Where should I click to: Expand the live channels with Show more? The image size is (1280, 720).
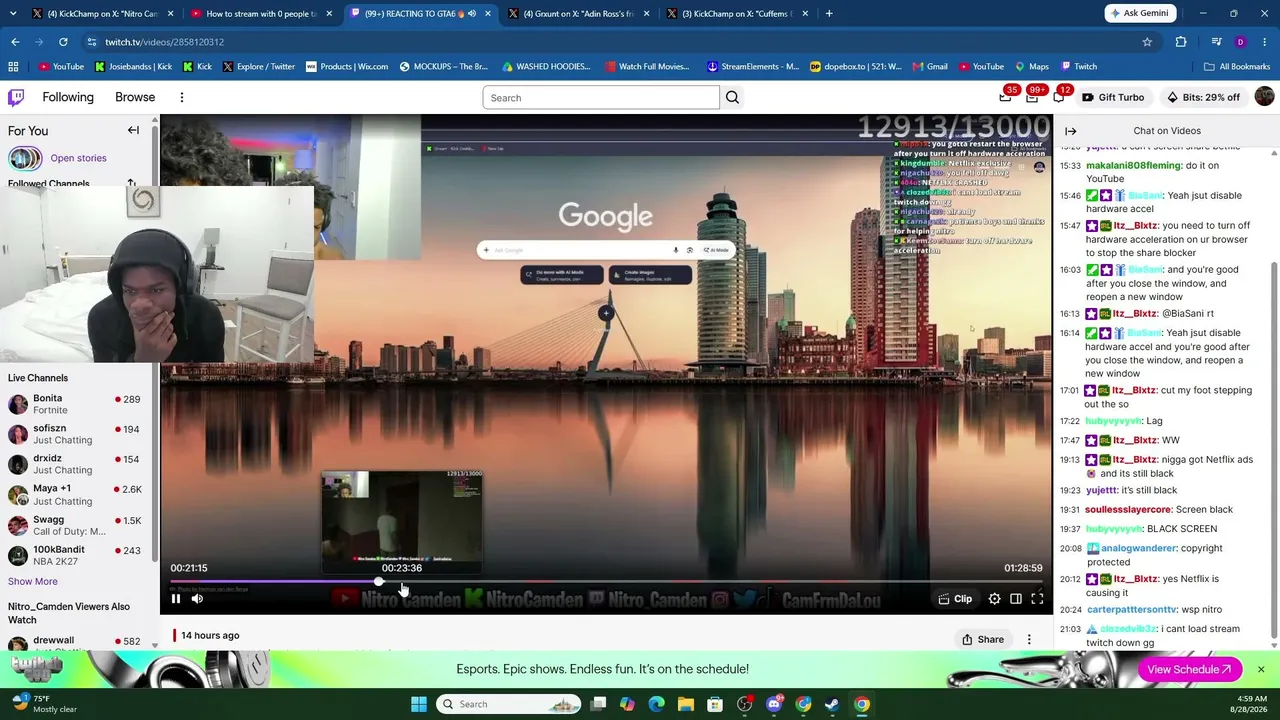[33, 581]
